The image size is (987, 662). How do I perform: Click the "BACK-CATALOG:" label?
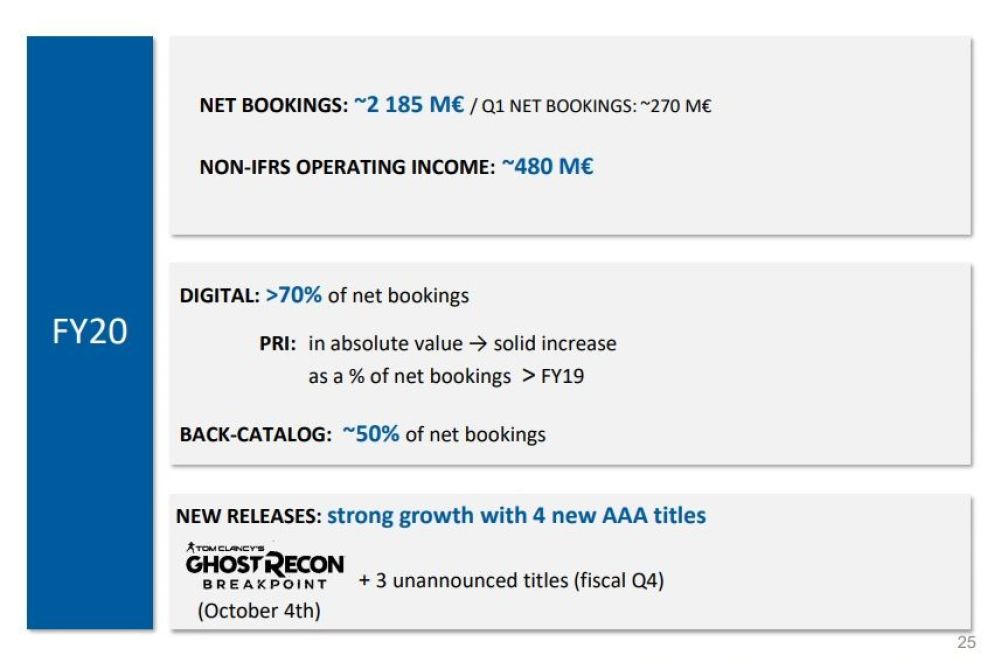pyautogui.click(x=255, y=435)
